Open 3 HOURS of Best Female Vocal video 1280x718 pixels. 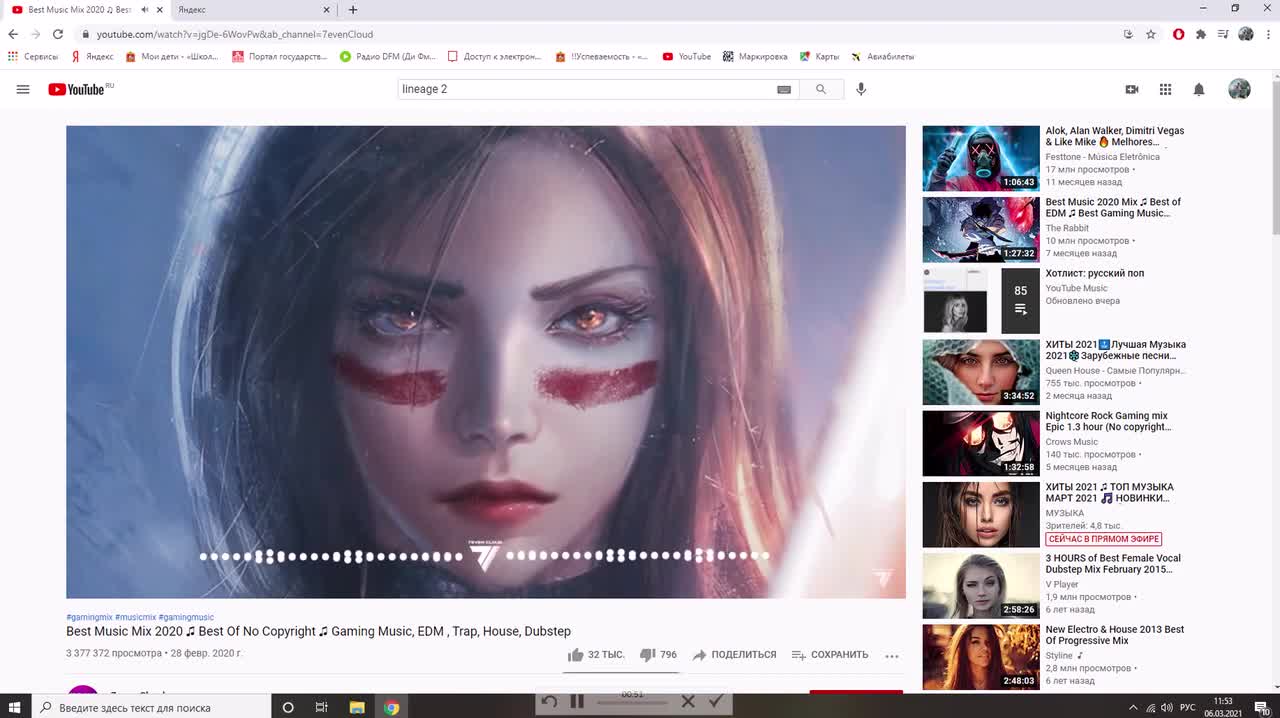981,586
